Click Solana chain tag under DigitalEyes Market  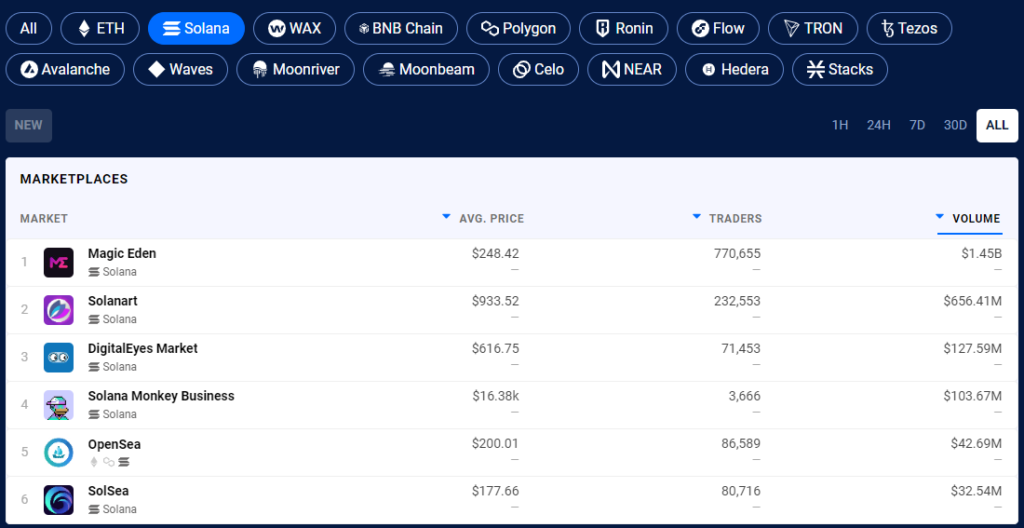coord(112,367)
